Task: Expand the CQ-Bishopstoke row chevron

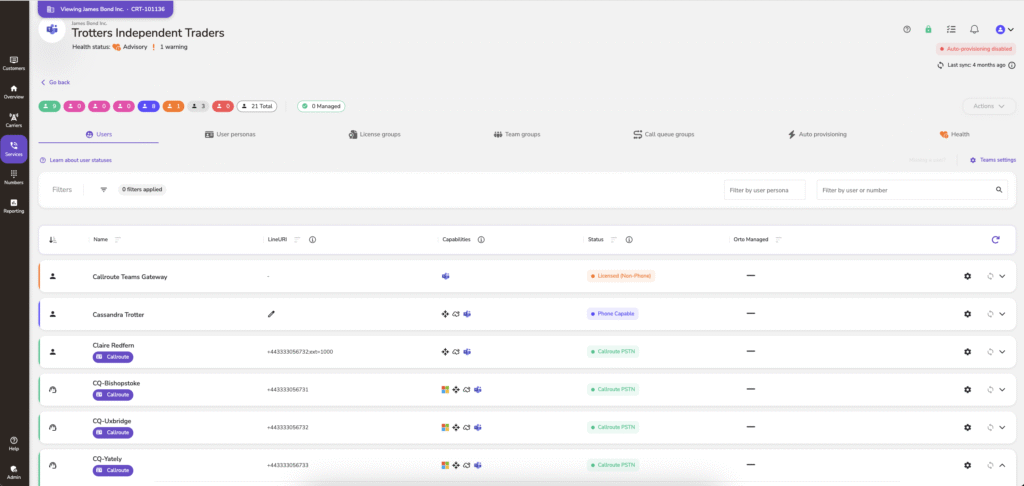Action: point(1002,390)
